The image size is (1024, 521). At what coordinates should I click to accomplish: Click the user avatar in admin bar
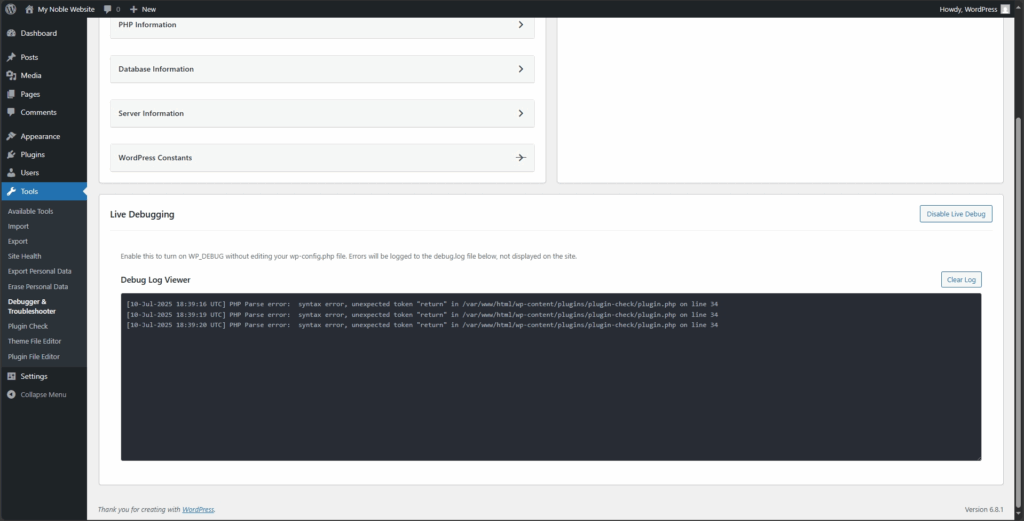(x=1005, y=9)
